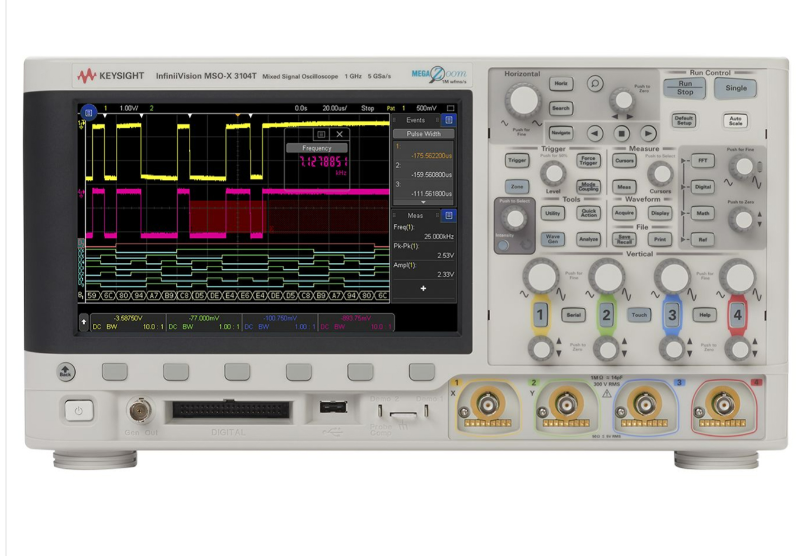The width and height of the screenshot is (800, 556).
Task: Tap the Events sidebar blue panel icon
Action: click(x=449, y=120)
